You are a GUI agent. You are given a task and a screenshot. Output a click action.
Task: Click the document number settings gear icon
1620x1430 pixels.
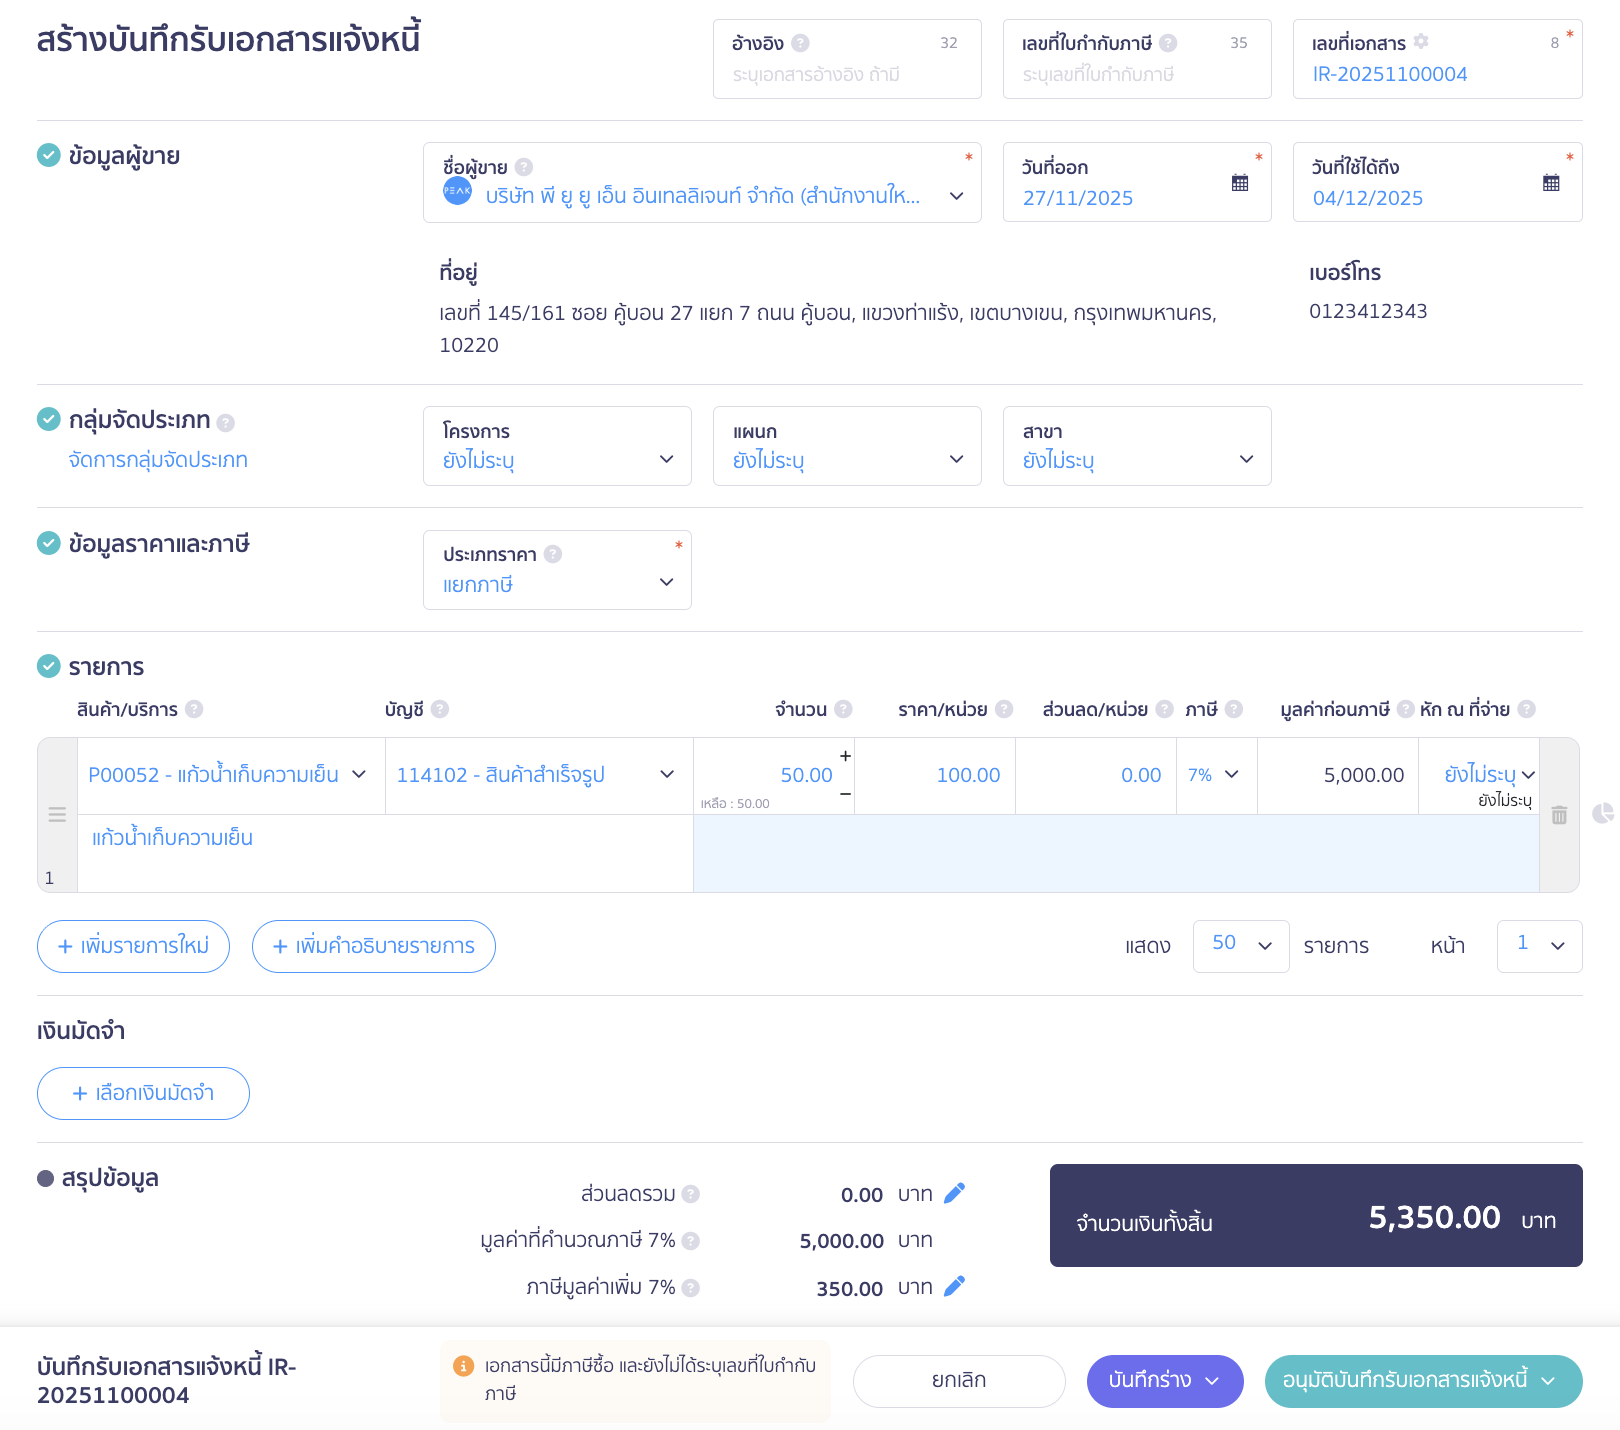click(x=1421, y=42)
